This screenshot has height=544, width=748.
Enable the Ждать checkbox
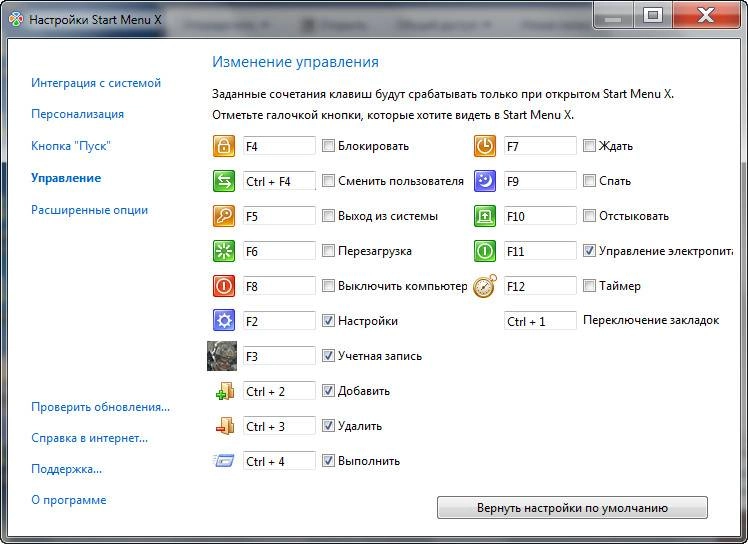589,146
